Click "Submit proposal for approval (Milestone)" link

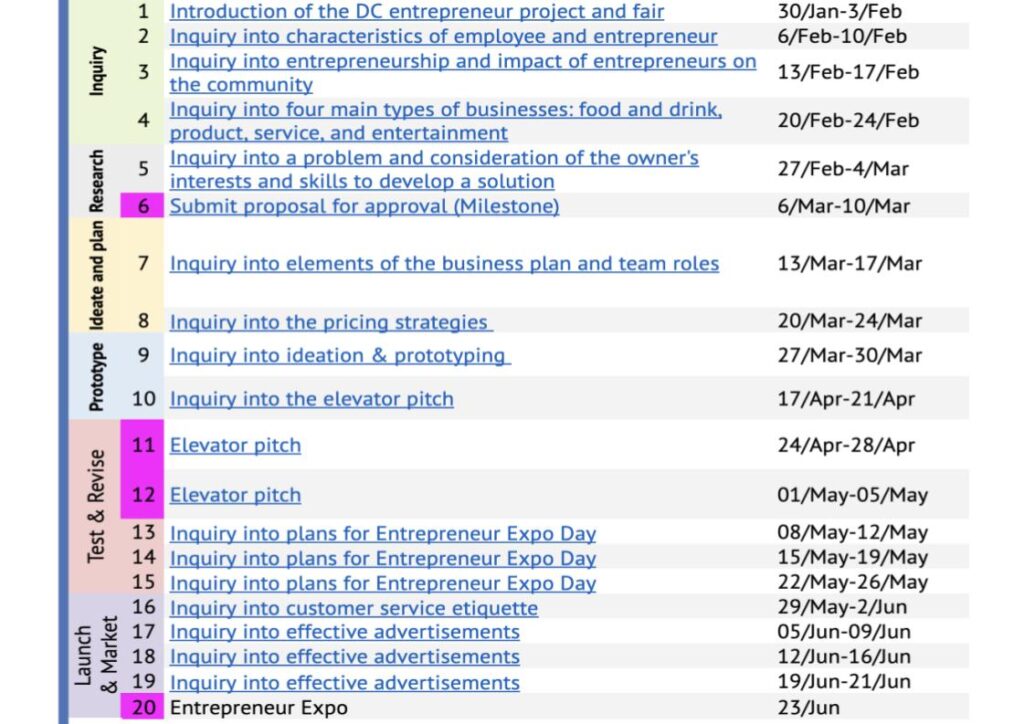pos(364,207)
